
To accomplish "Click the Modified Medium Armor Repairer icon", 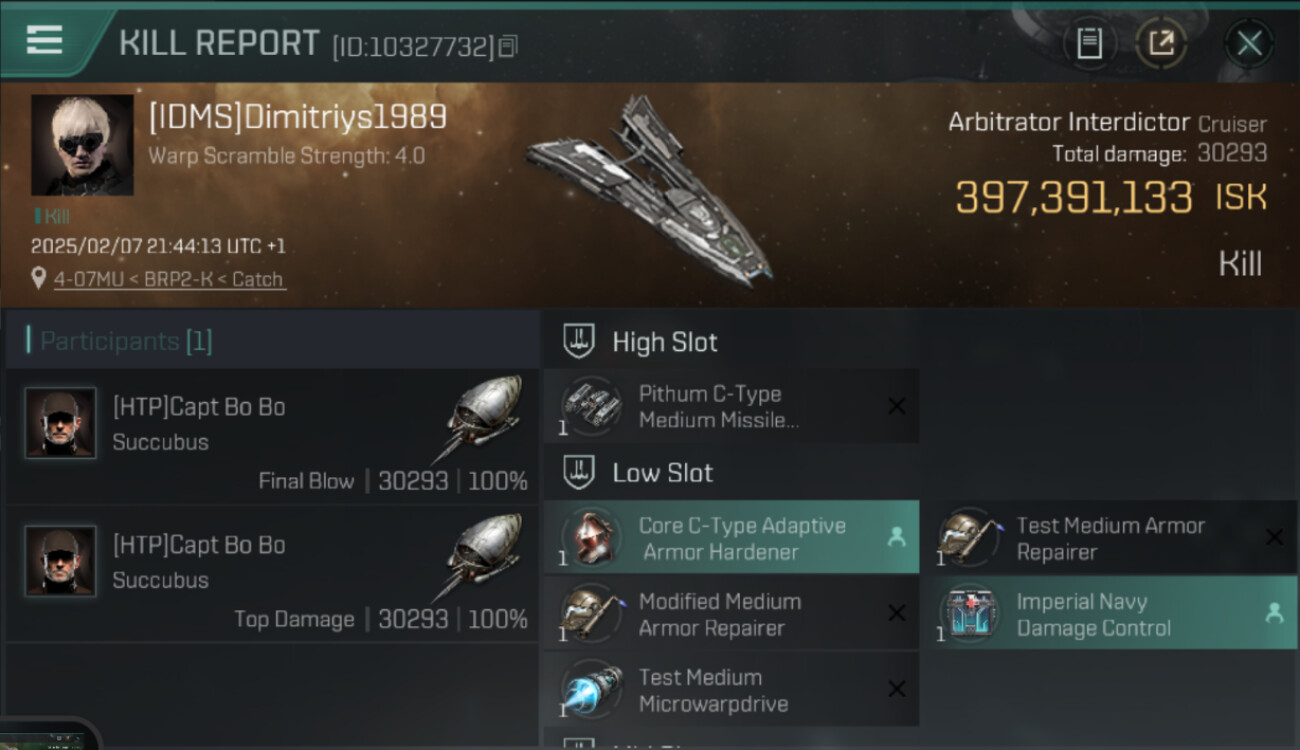I will click(590, 614).
